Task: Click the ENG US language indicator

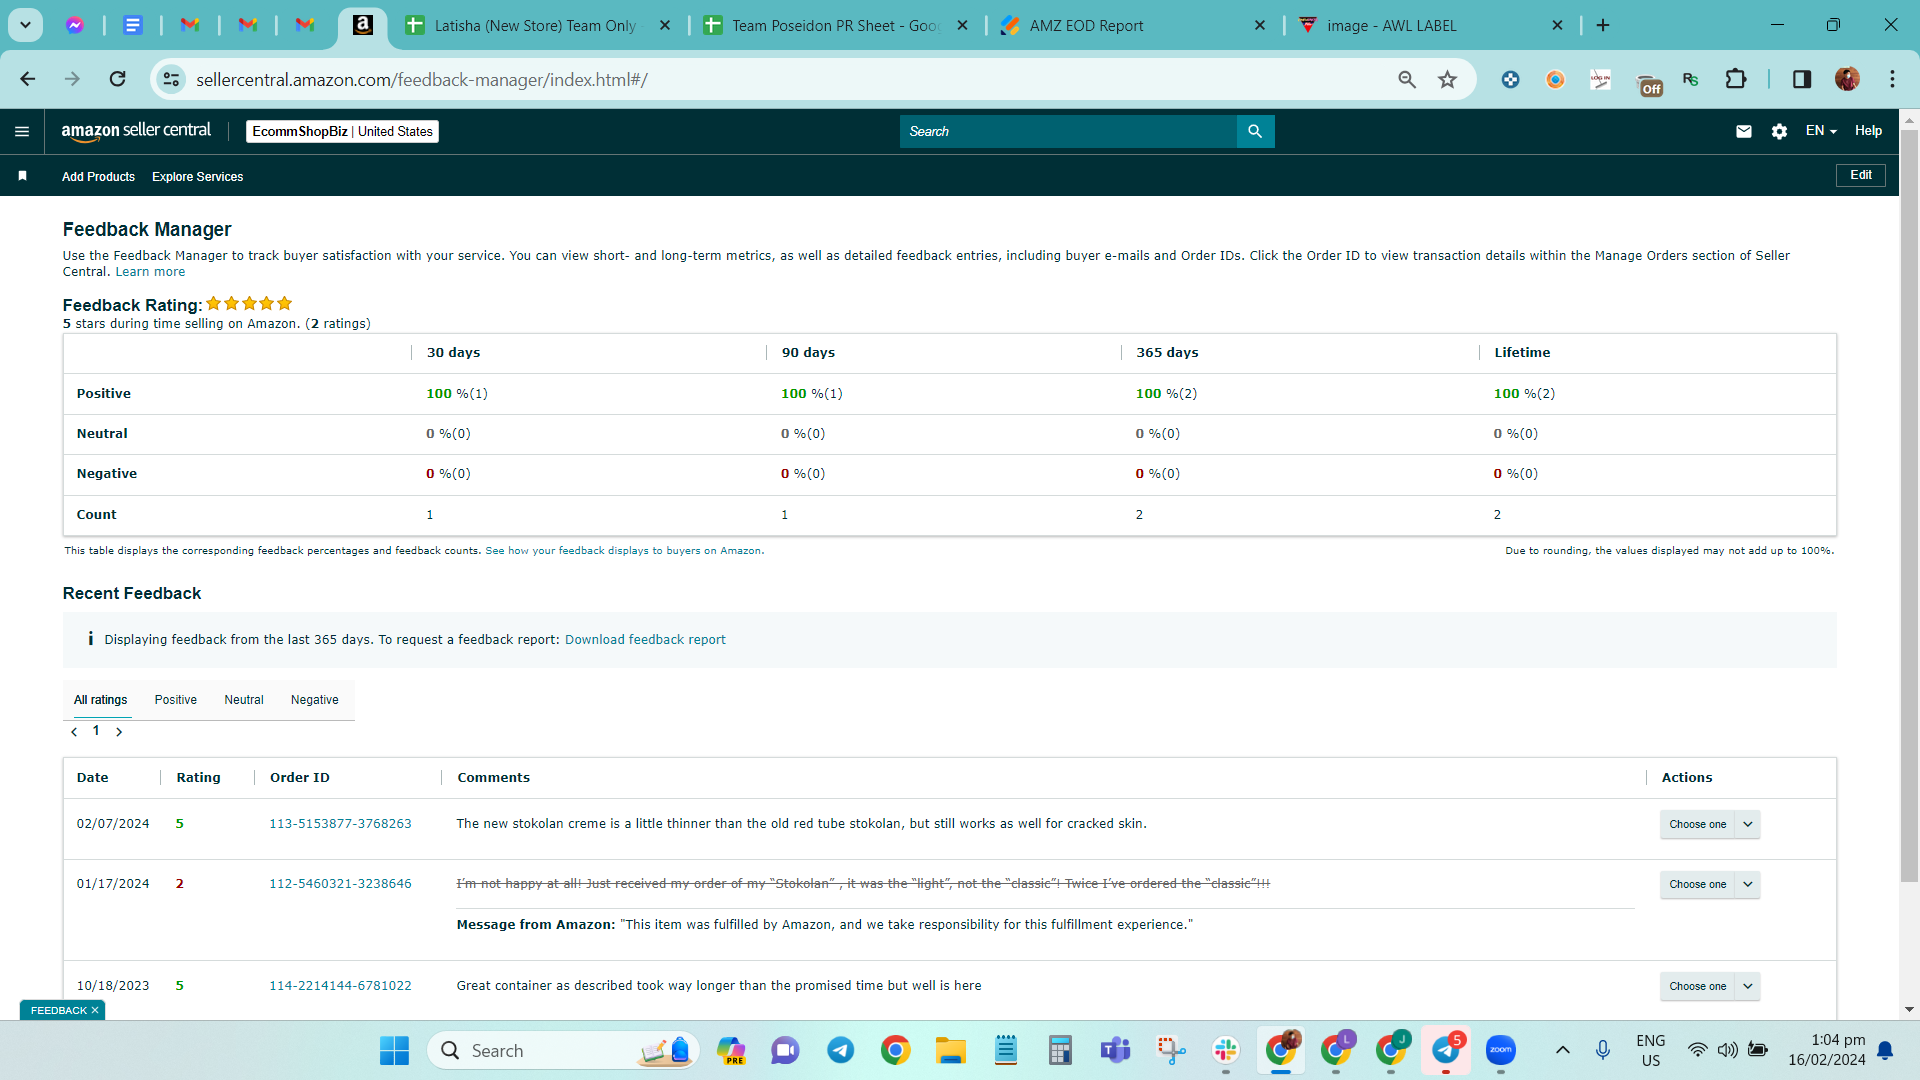Action: coord(1650,1050)
